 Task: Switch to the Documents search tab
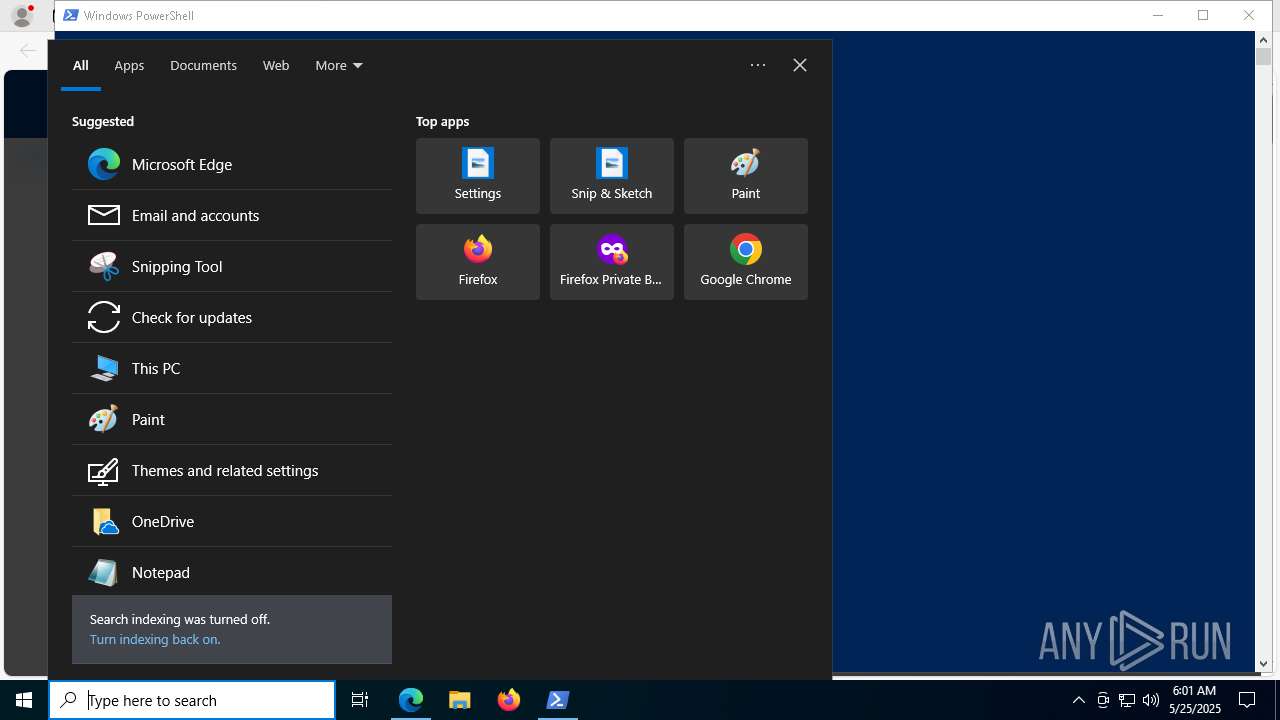coord(203,65)
